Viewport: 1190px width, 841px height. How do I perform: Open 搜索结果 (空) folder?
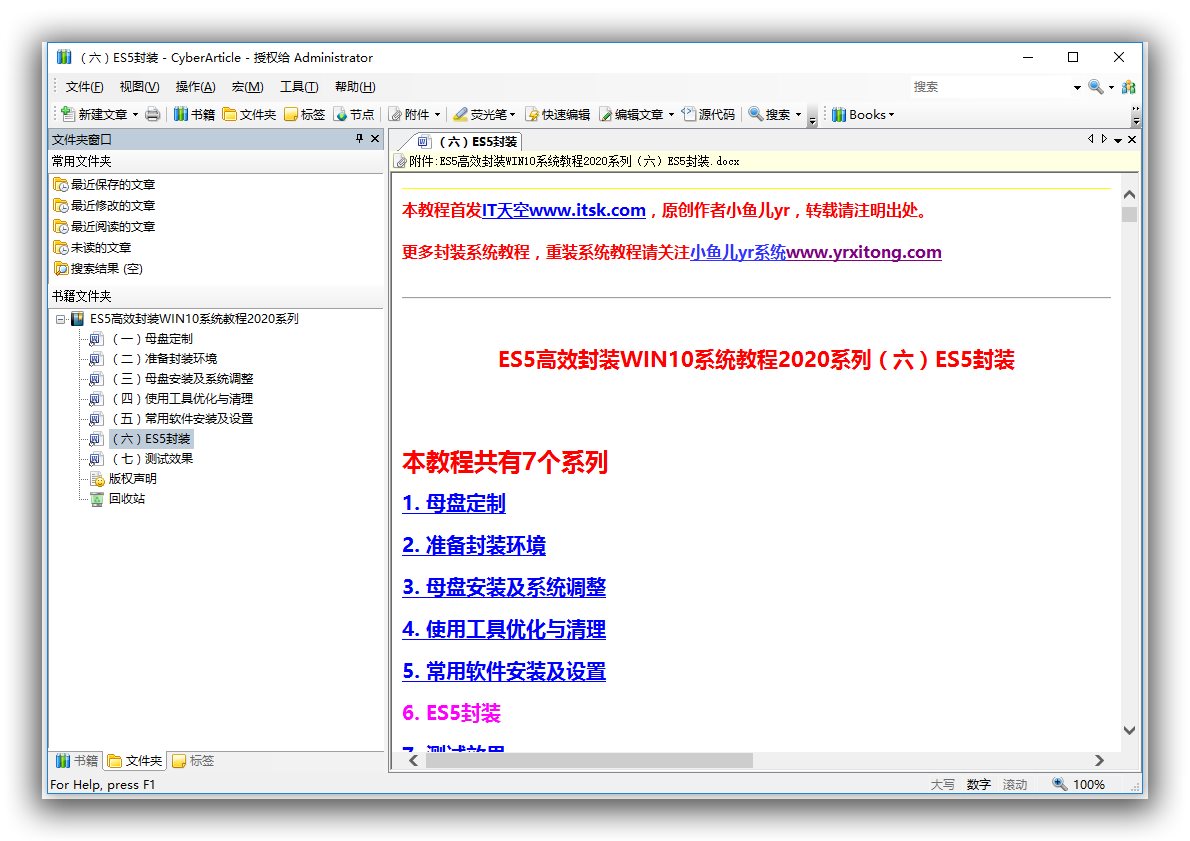point(98,269)
